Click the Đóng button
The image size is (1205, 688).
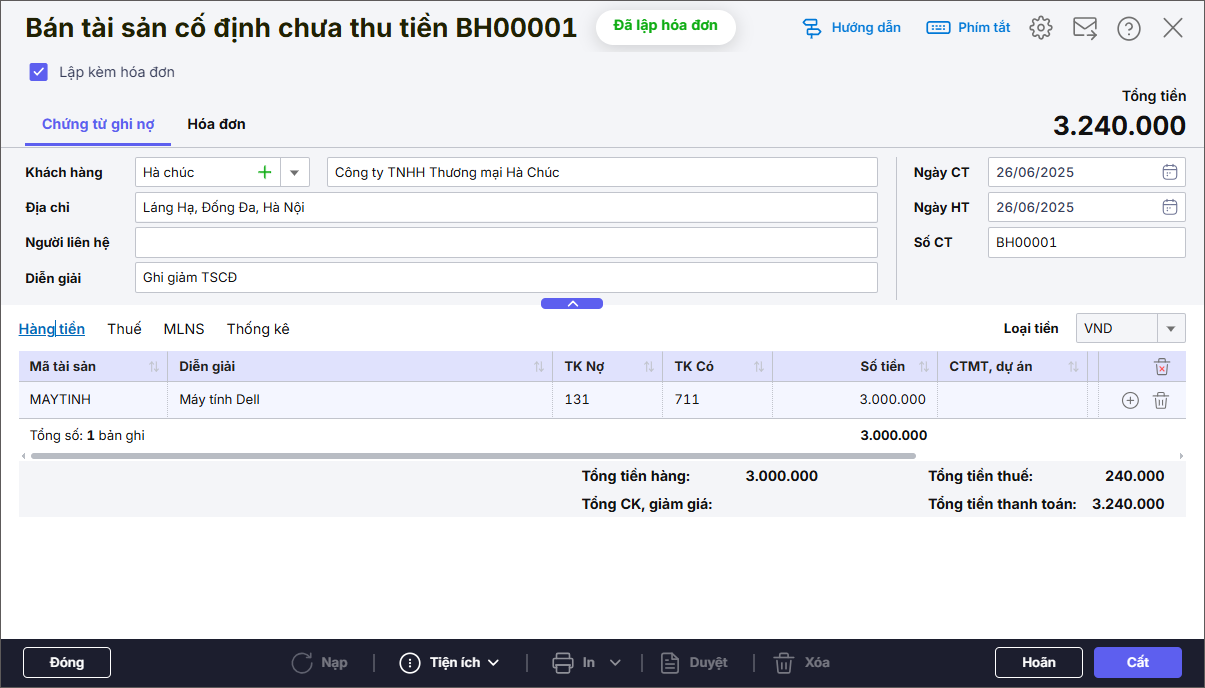67,662
